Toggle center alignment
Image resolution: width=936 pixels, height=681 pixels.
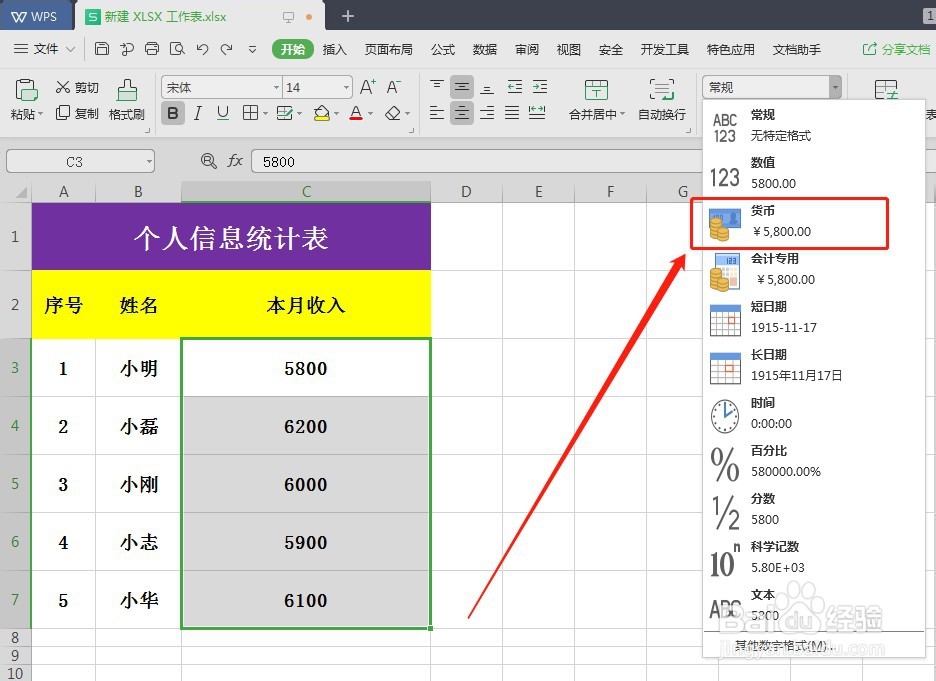(x=462, y=113)
